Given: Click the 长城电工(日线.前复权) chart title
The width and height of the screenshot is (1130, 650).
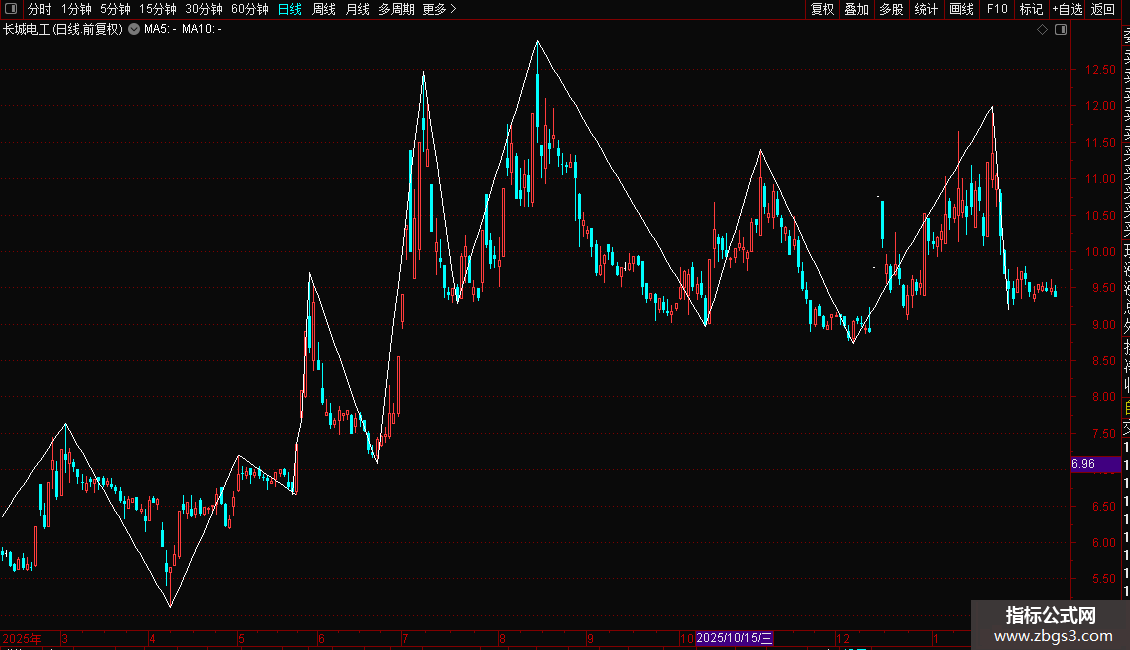Looking at the screenshot, I should 63,29.
